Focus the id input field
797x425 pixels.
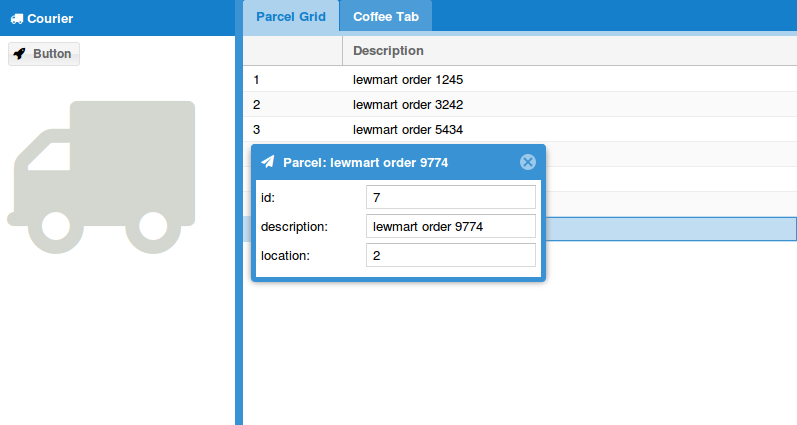[x=451, y=197]
